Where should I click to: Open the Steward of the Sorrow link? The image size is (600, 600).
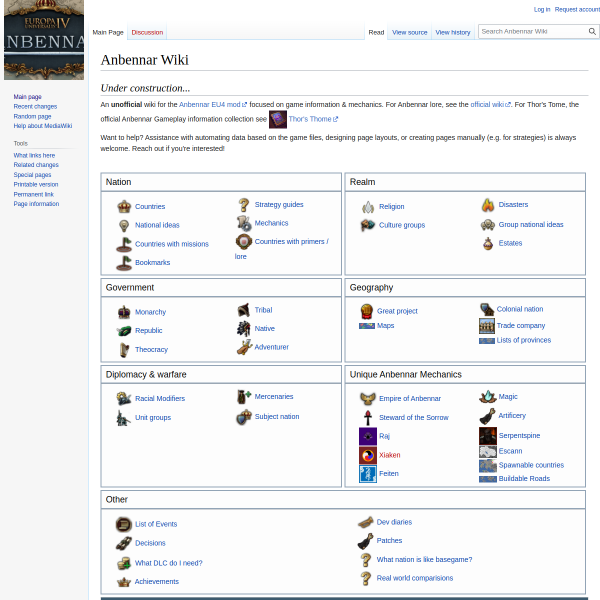coord(413,417)
